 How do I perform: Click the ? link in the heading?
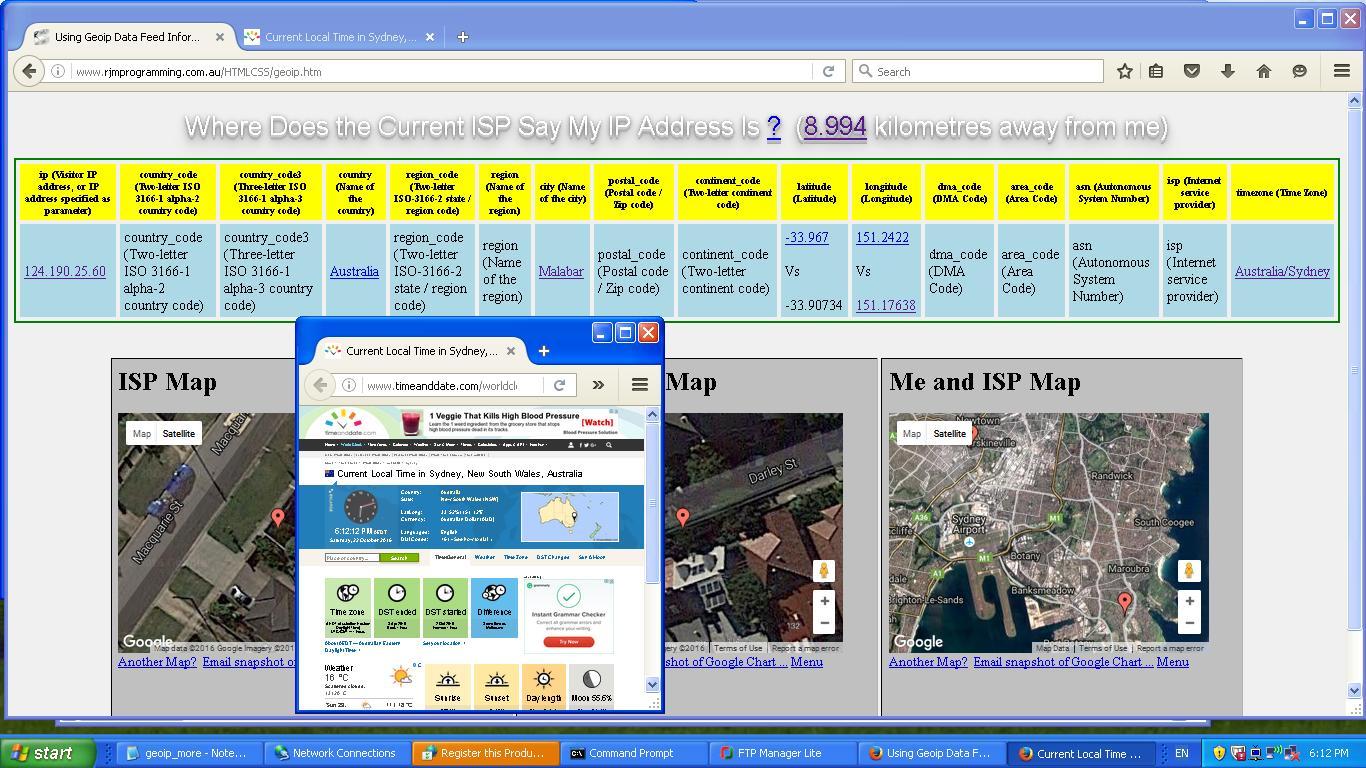pos(773,127)
